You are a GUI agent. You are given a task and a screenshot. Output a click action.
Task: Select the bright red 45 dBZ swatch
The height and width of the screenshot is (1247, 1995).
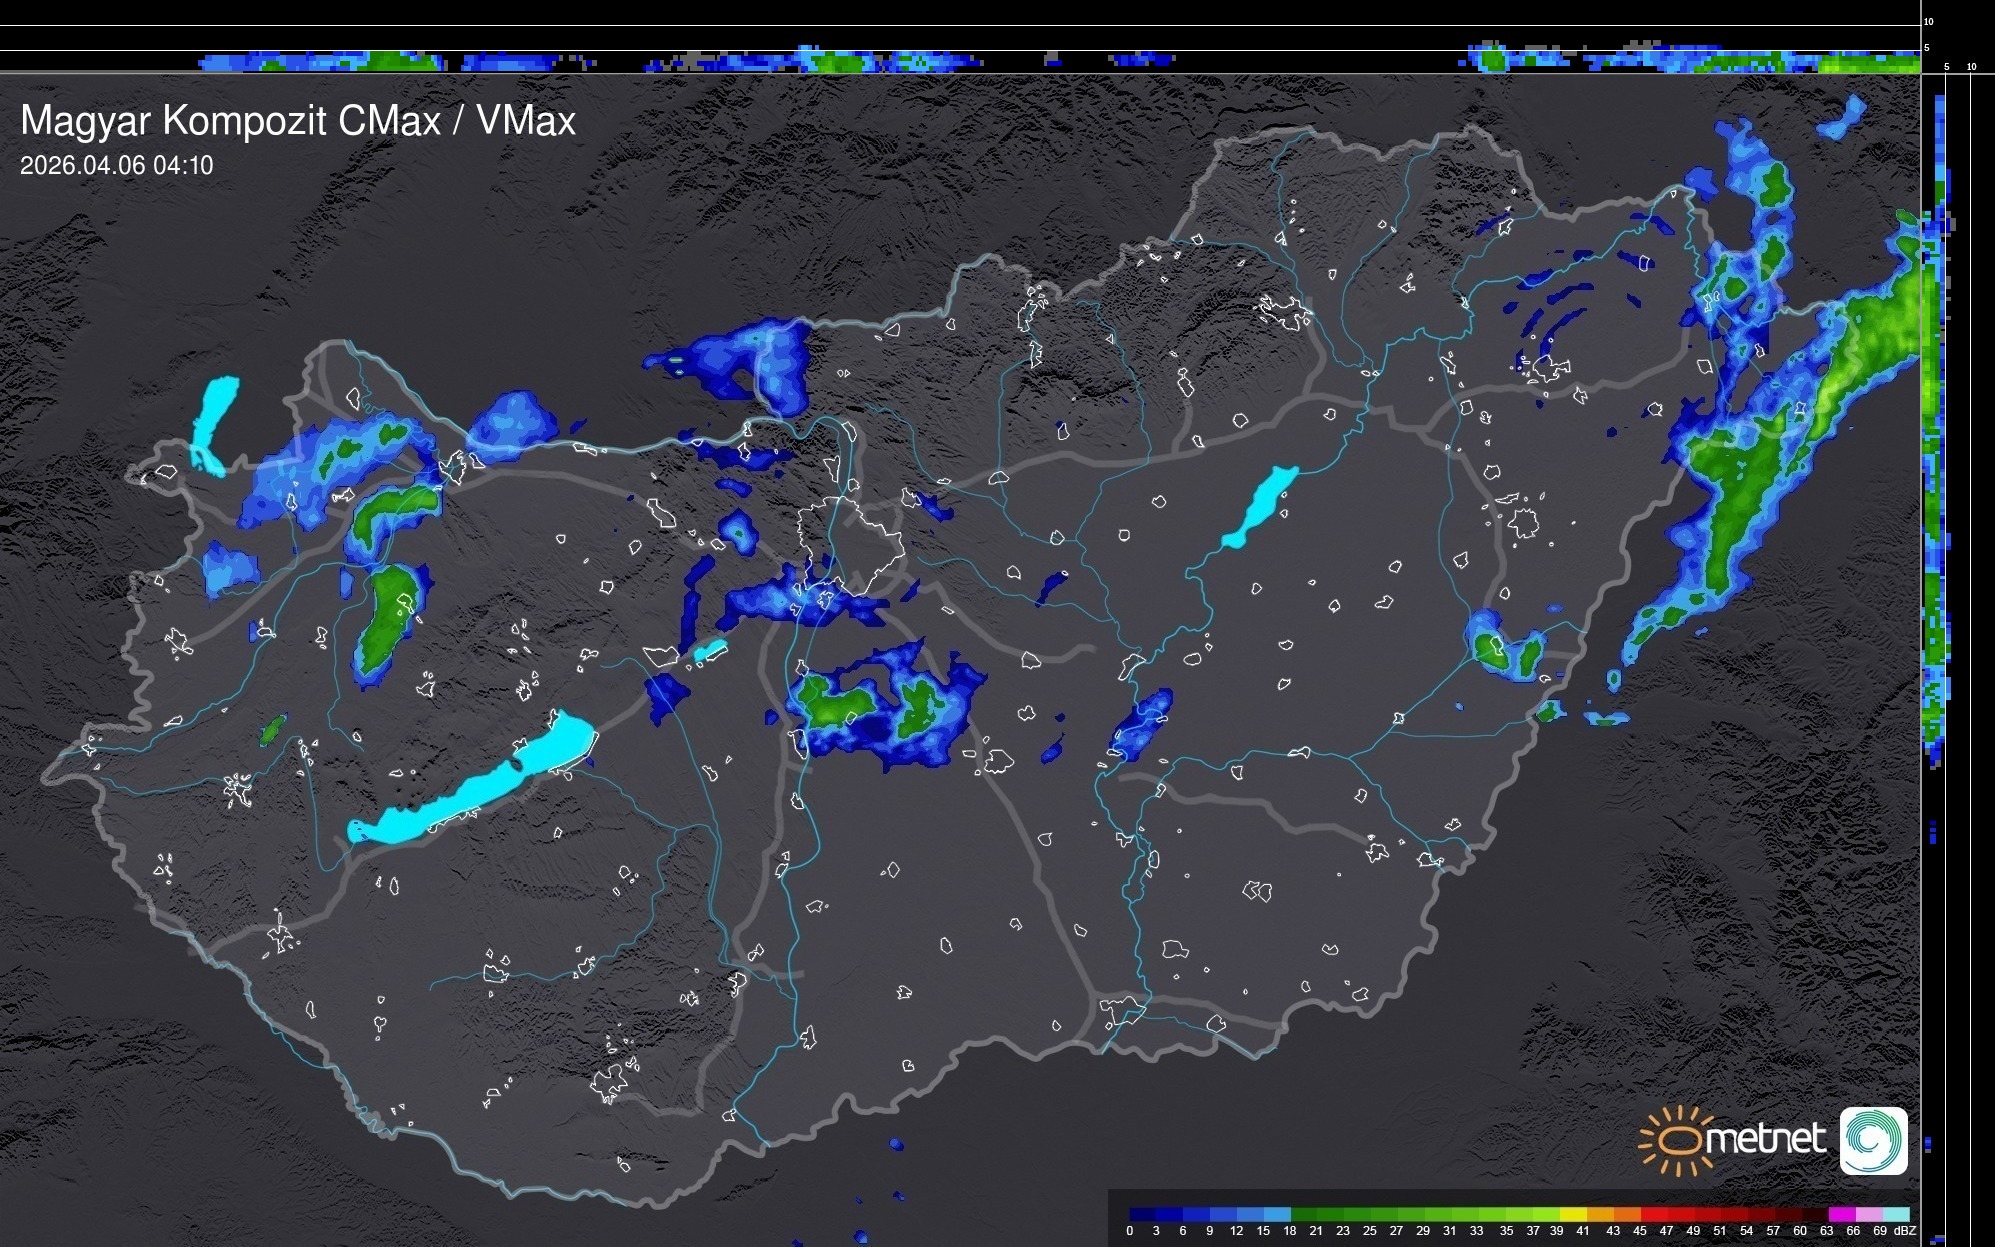coord(1654,1214)
